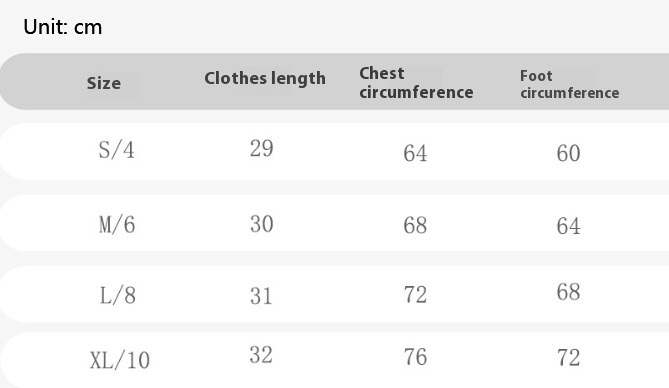
Task: Click foot circumference 64 in M/6 row
Action: coord(568,226)
